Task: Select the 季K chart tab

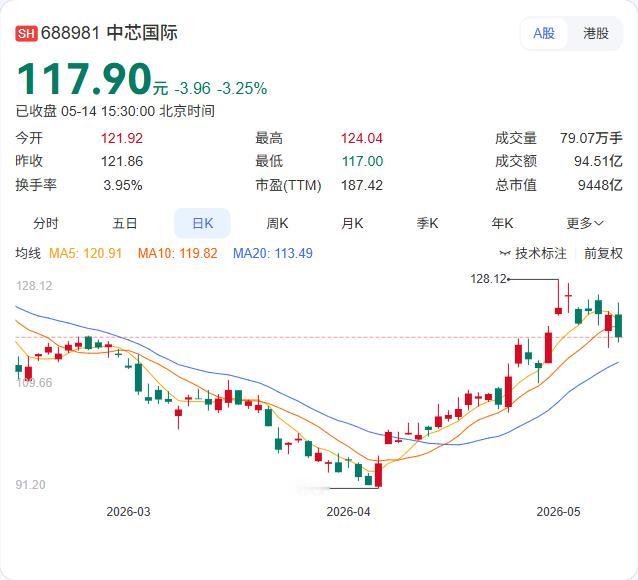Action: (x=427, y=223)
